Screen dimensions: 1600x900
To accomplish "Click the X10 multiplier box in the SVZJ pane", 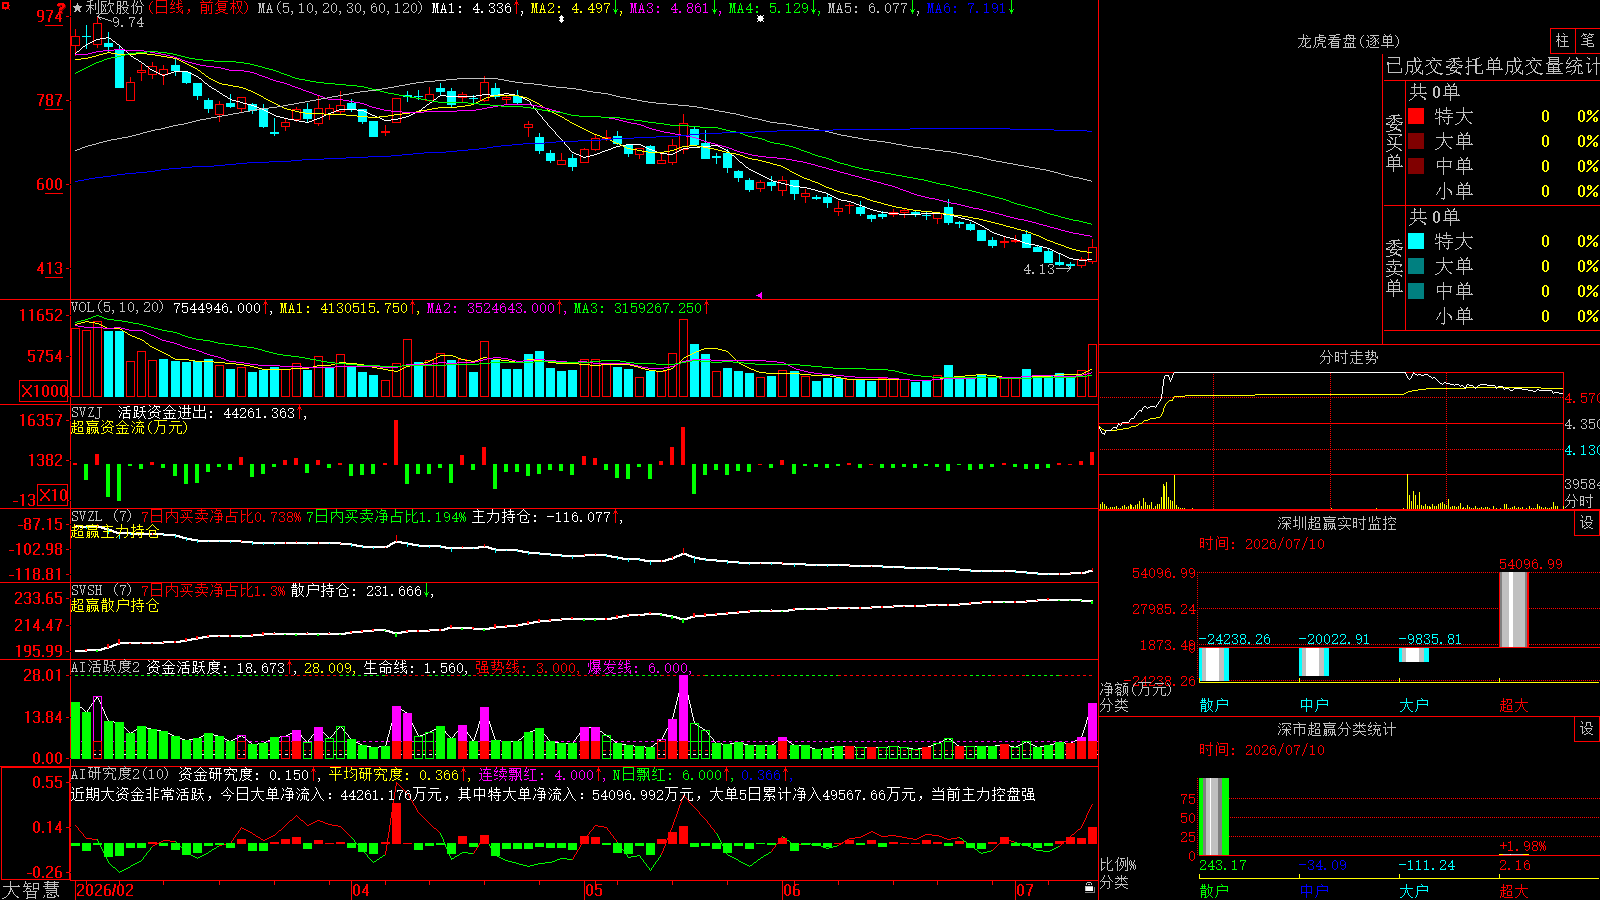I will pos(53,495).
